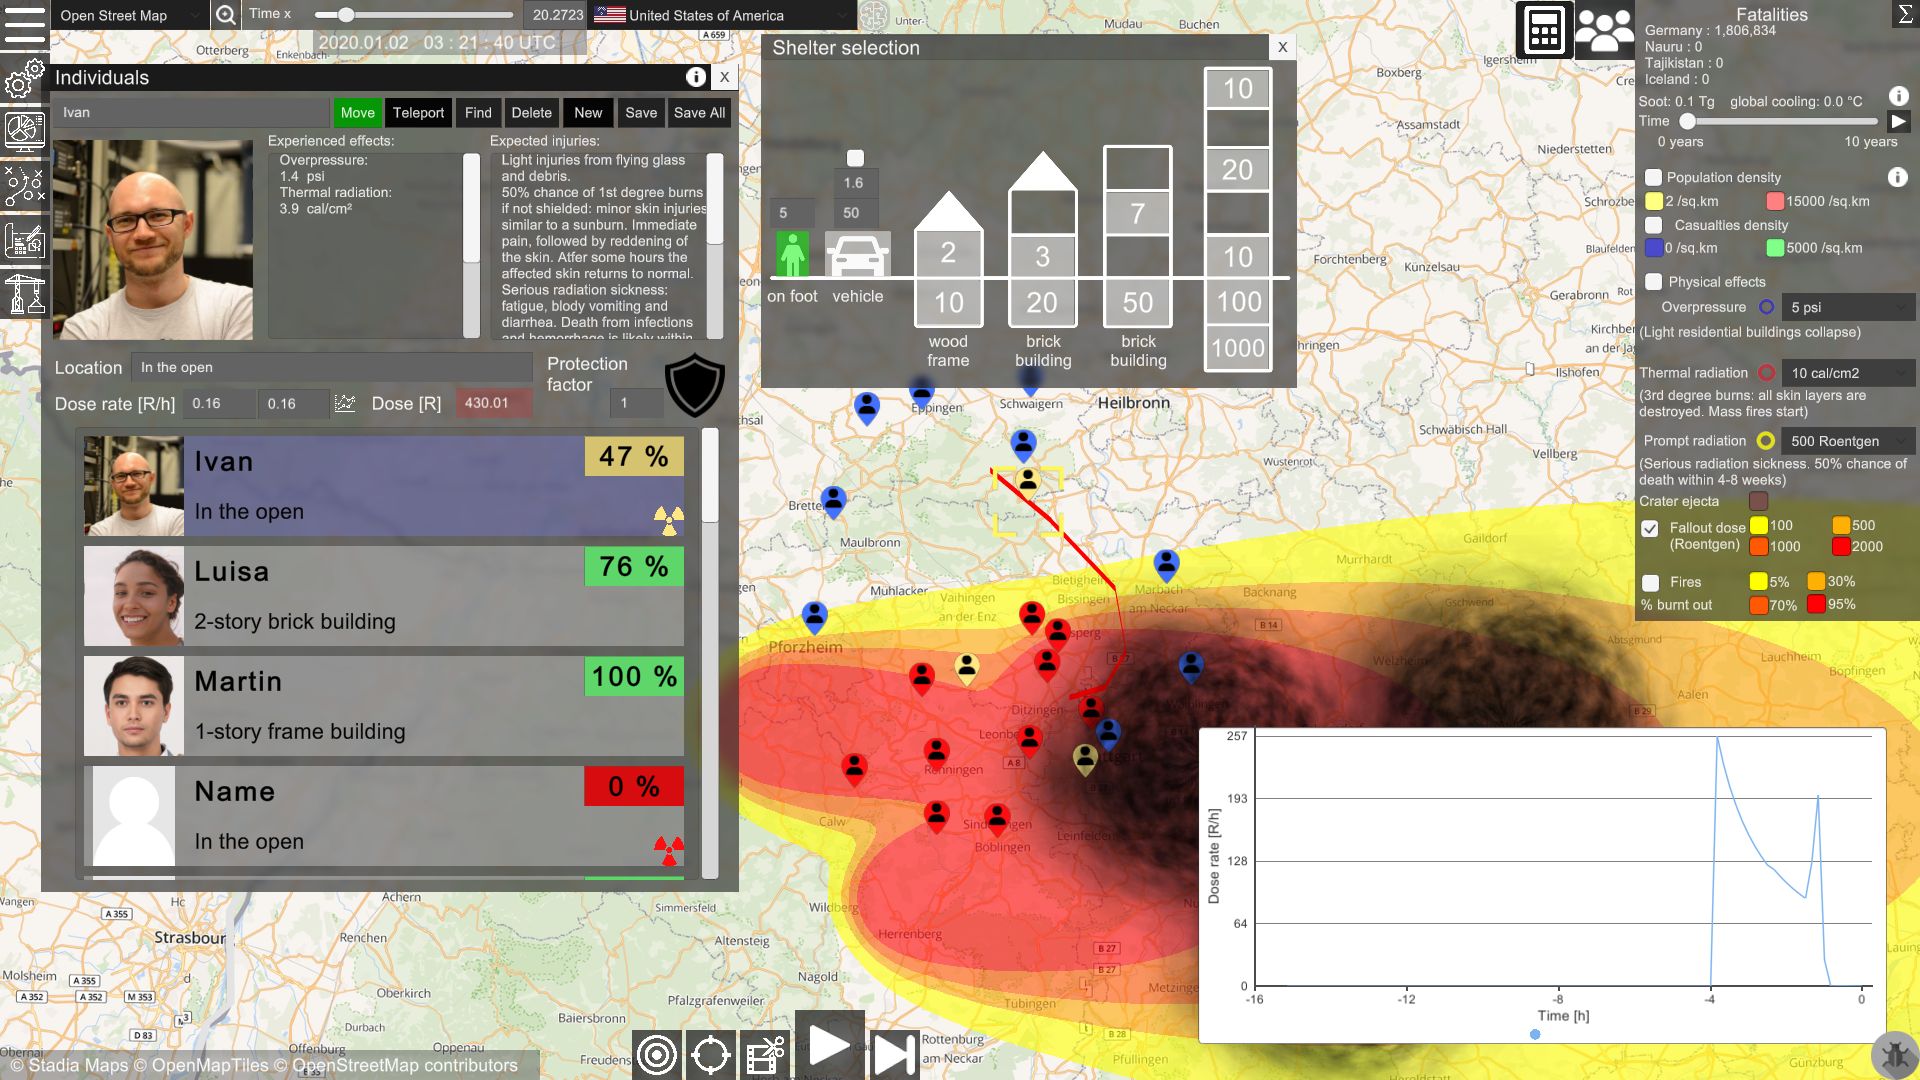Open the calculator tool icon
The image size is (1920, 1080).
pyautogui.click(x=1544, y=30)
